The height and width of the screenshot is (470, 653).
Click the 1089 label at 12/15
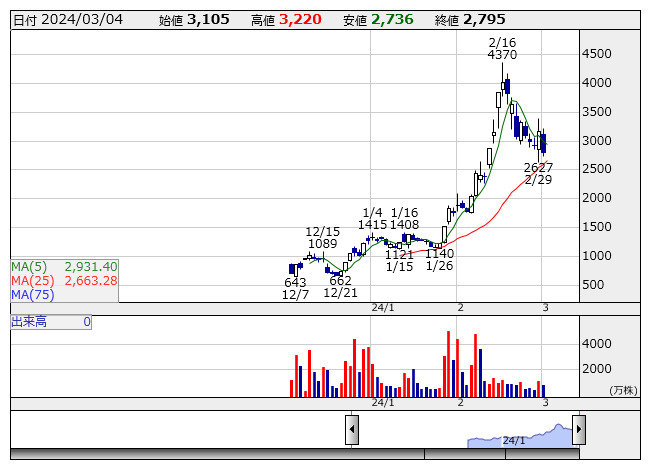322,244
